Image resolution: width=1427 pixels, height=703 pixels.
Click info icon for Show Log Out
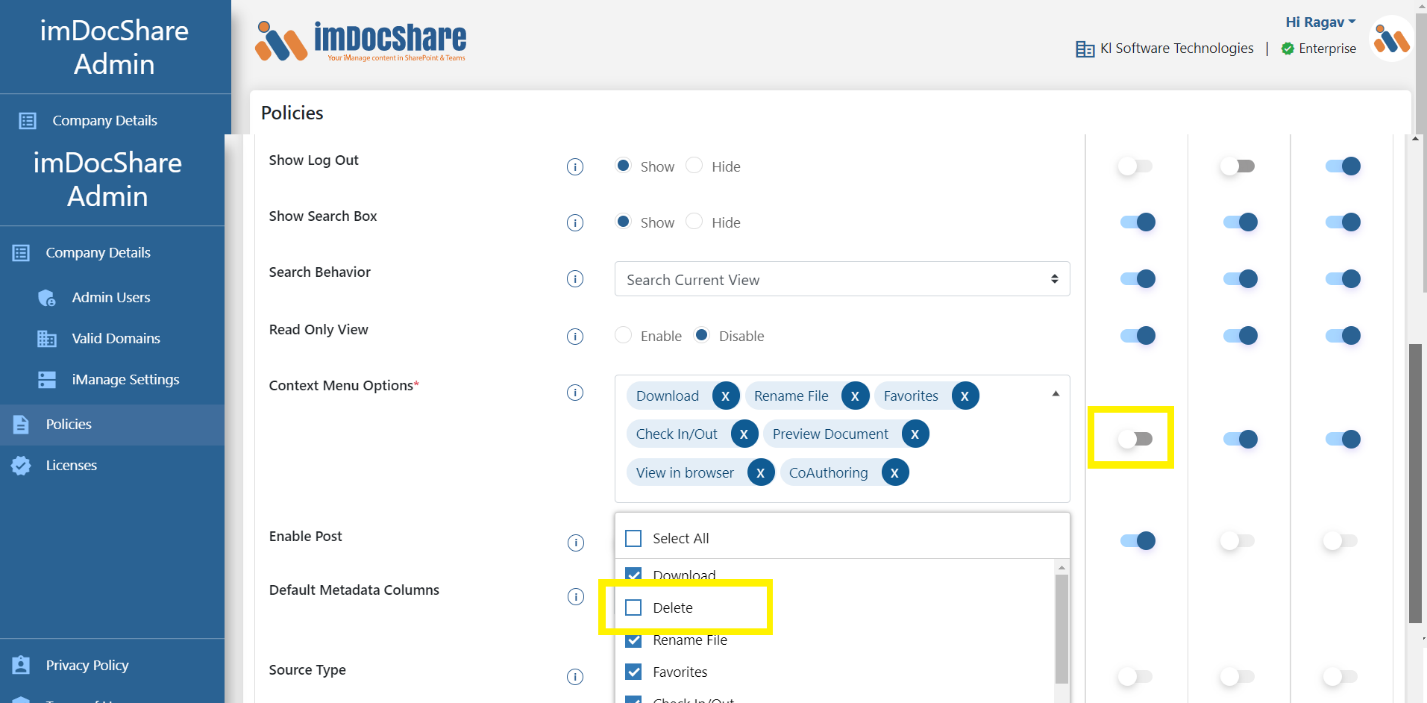click(575, 167)
